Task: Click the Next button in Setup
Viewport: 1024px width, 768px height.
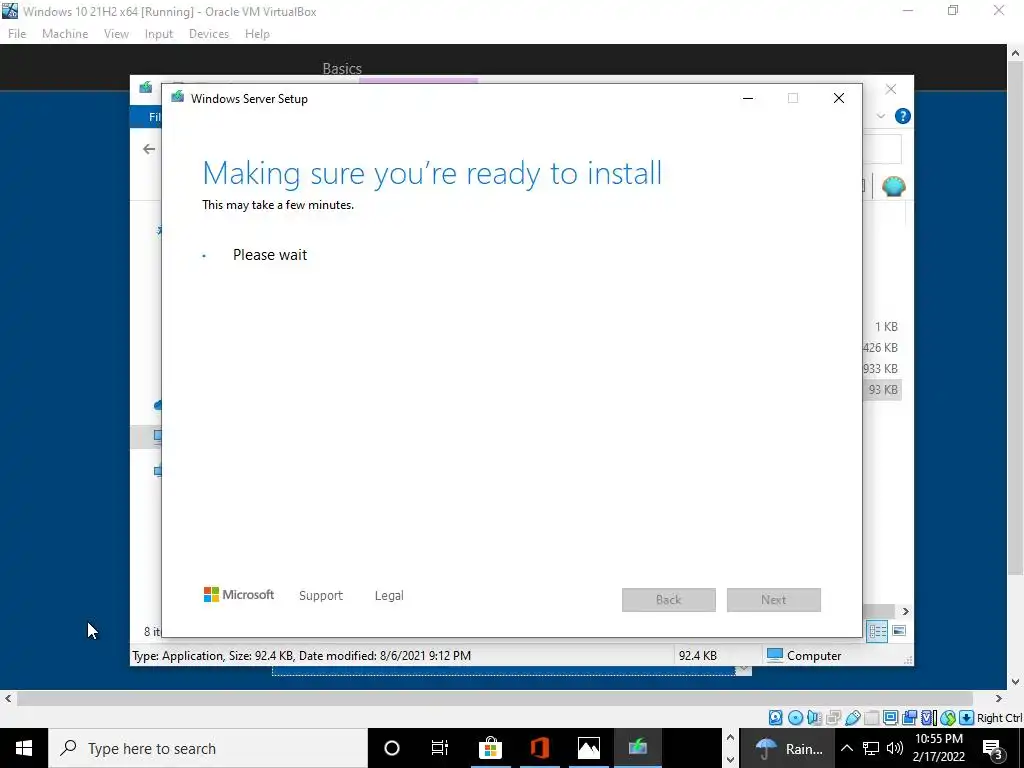Action: [774, 600]
